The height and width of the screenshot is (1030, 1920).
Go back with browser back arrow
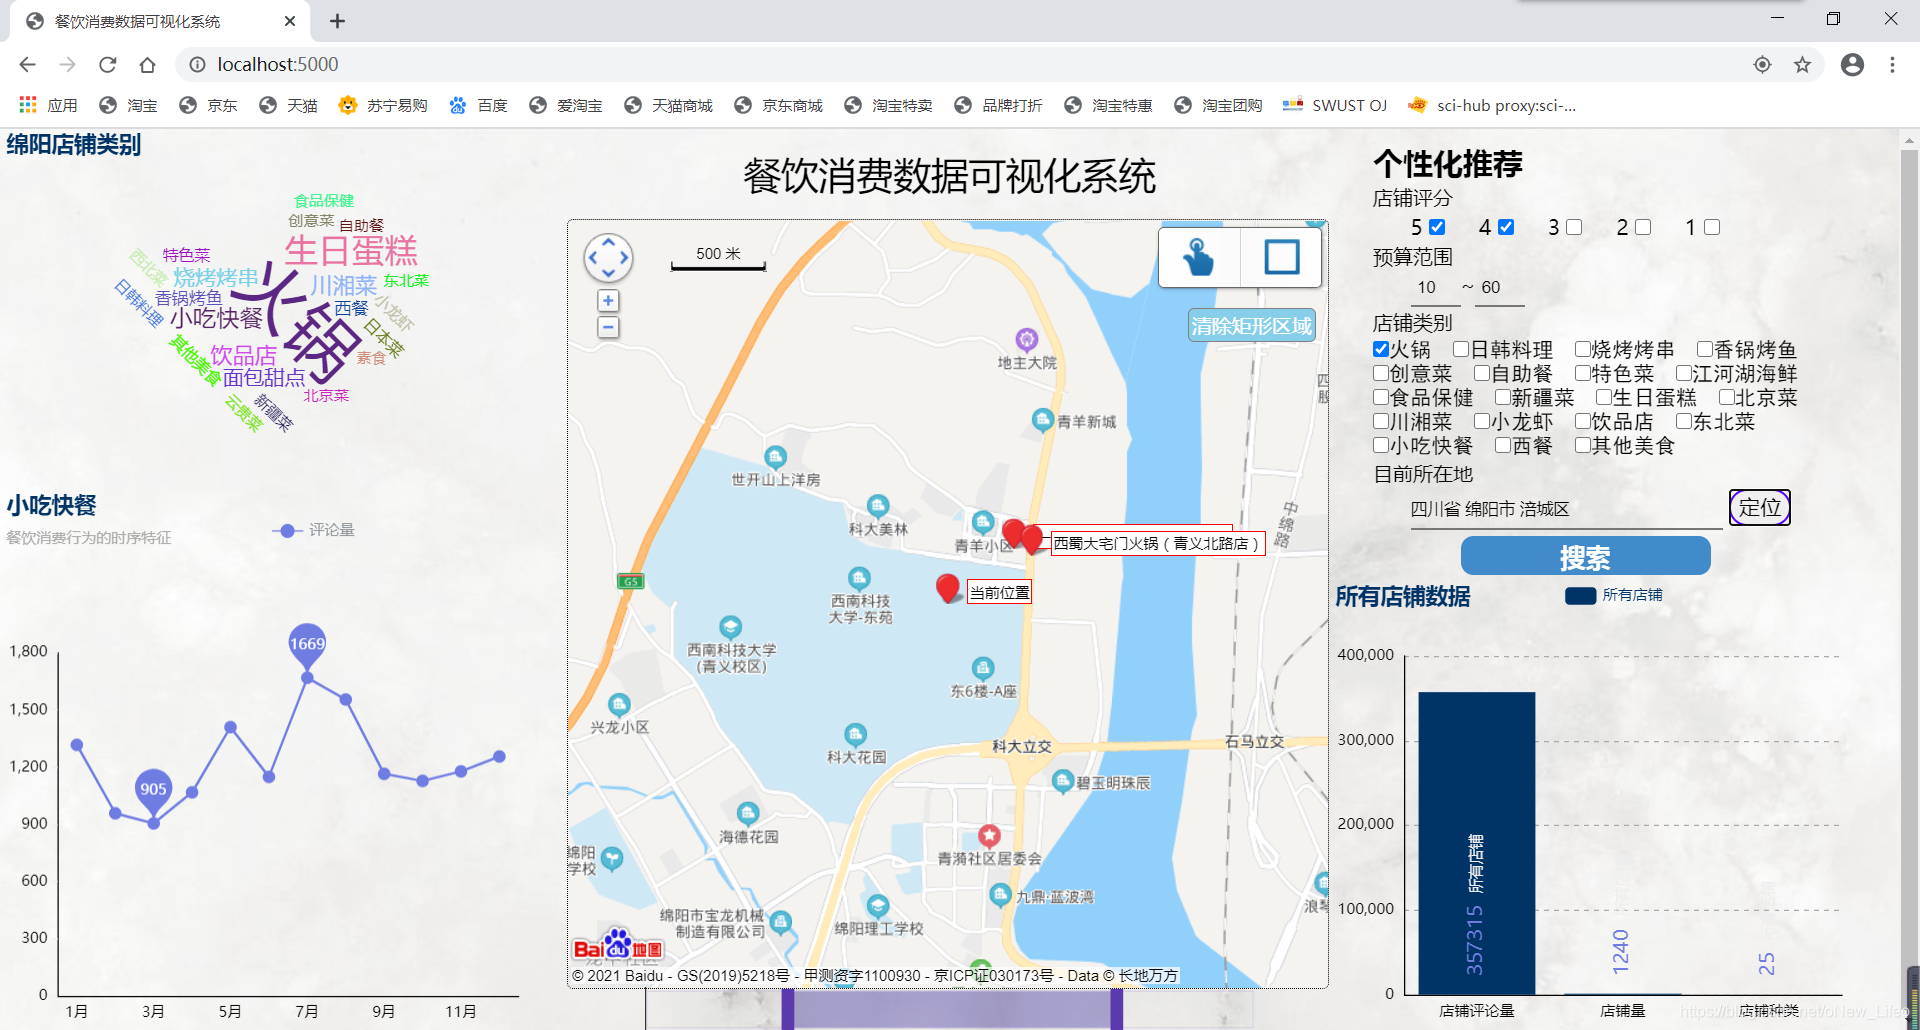click(27, 65)
